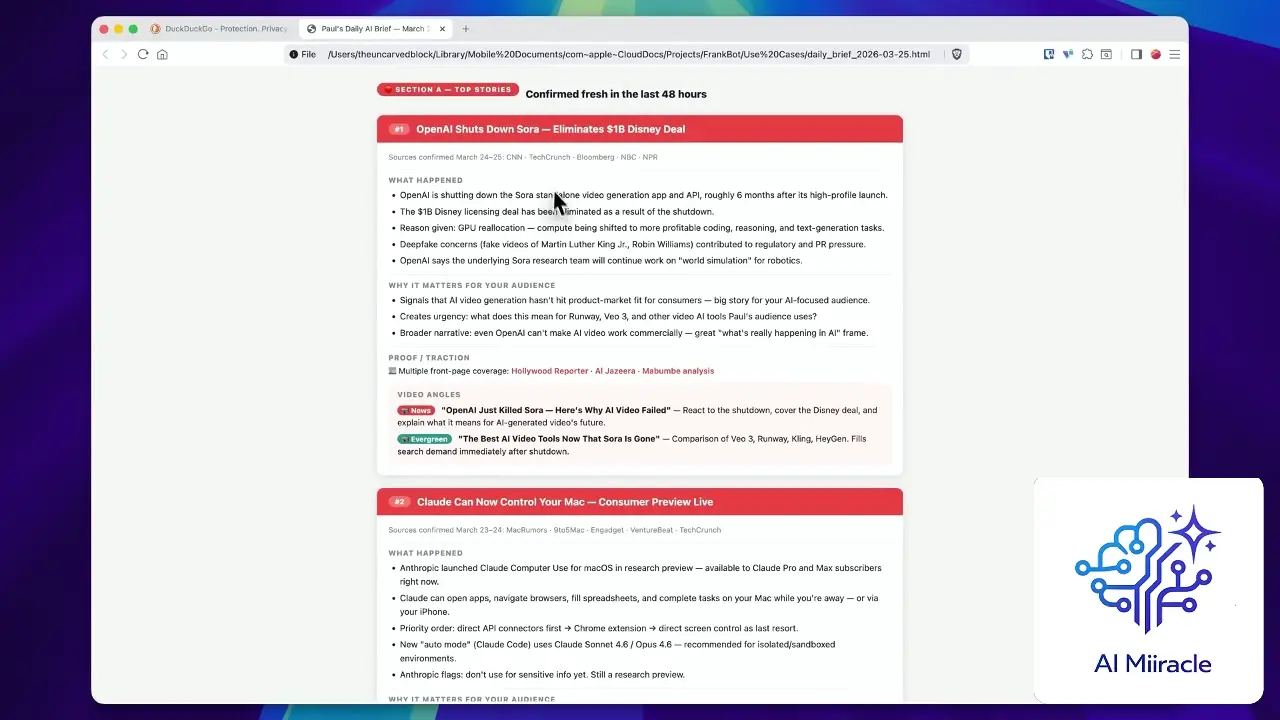Click the extension icon just left of the puzzle piece
1280x720 pixels.
coord(1068,54)
